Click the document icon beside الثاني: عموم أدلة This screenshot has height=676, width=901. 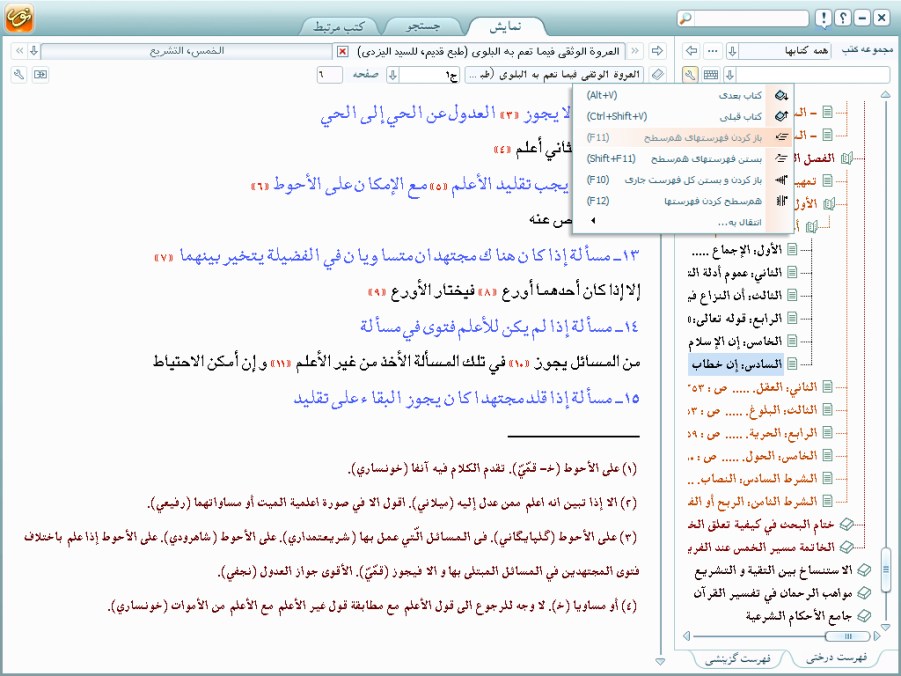tap(792, 272)
